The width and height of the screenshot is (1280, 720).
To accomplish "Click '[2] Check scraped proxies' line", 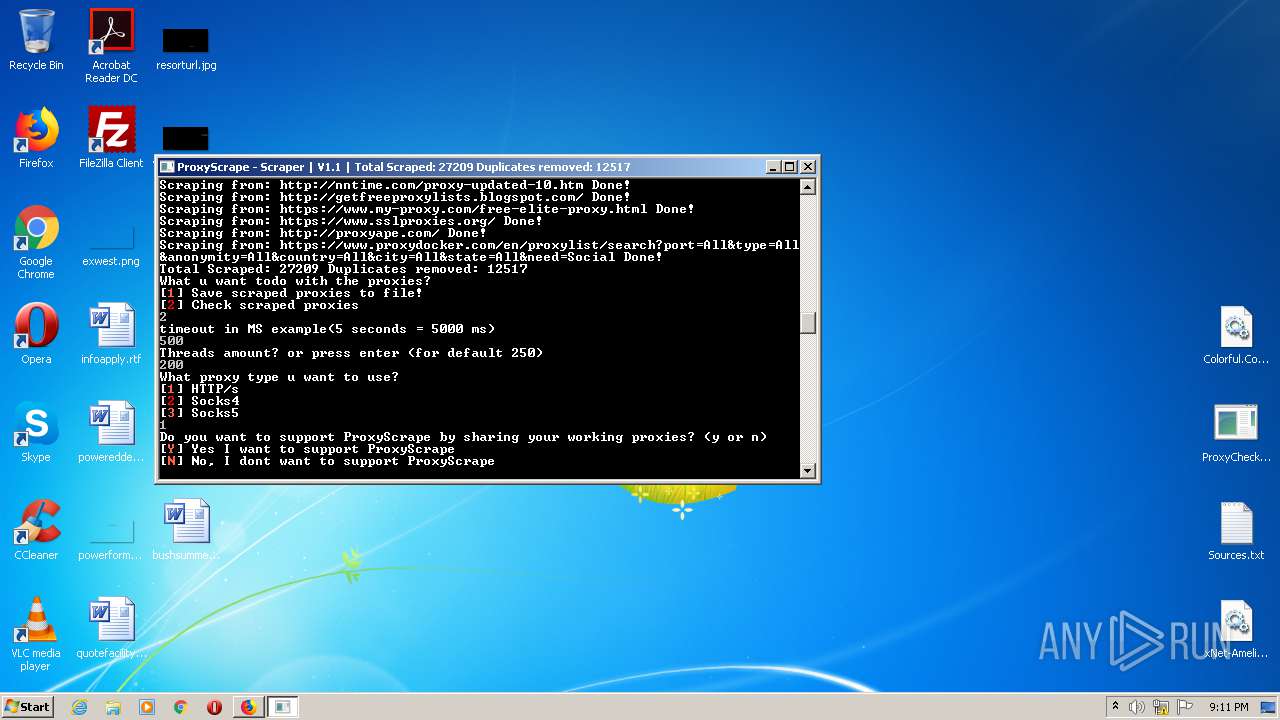I will click(x=259, y=305).
